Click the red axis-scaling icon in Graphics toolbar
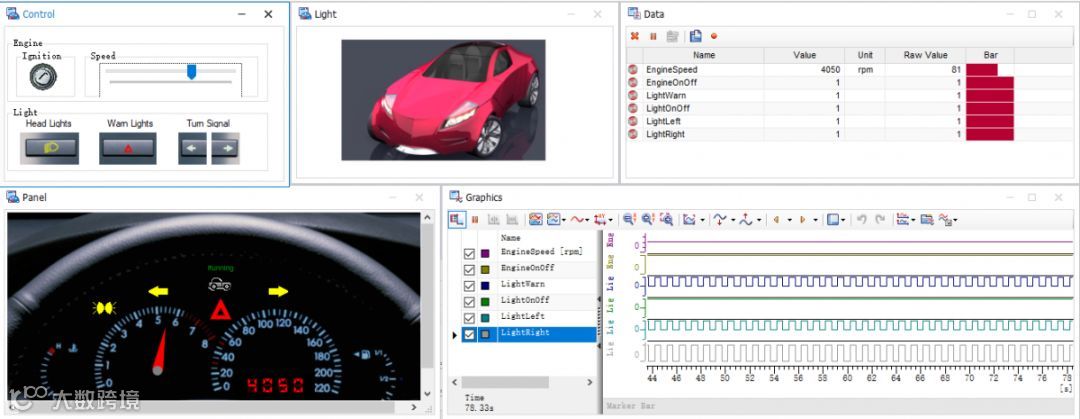Image resolution: width=1080 pixels, height=419 pixels. pos(600,220)
